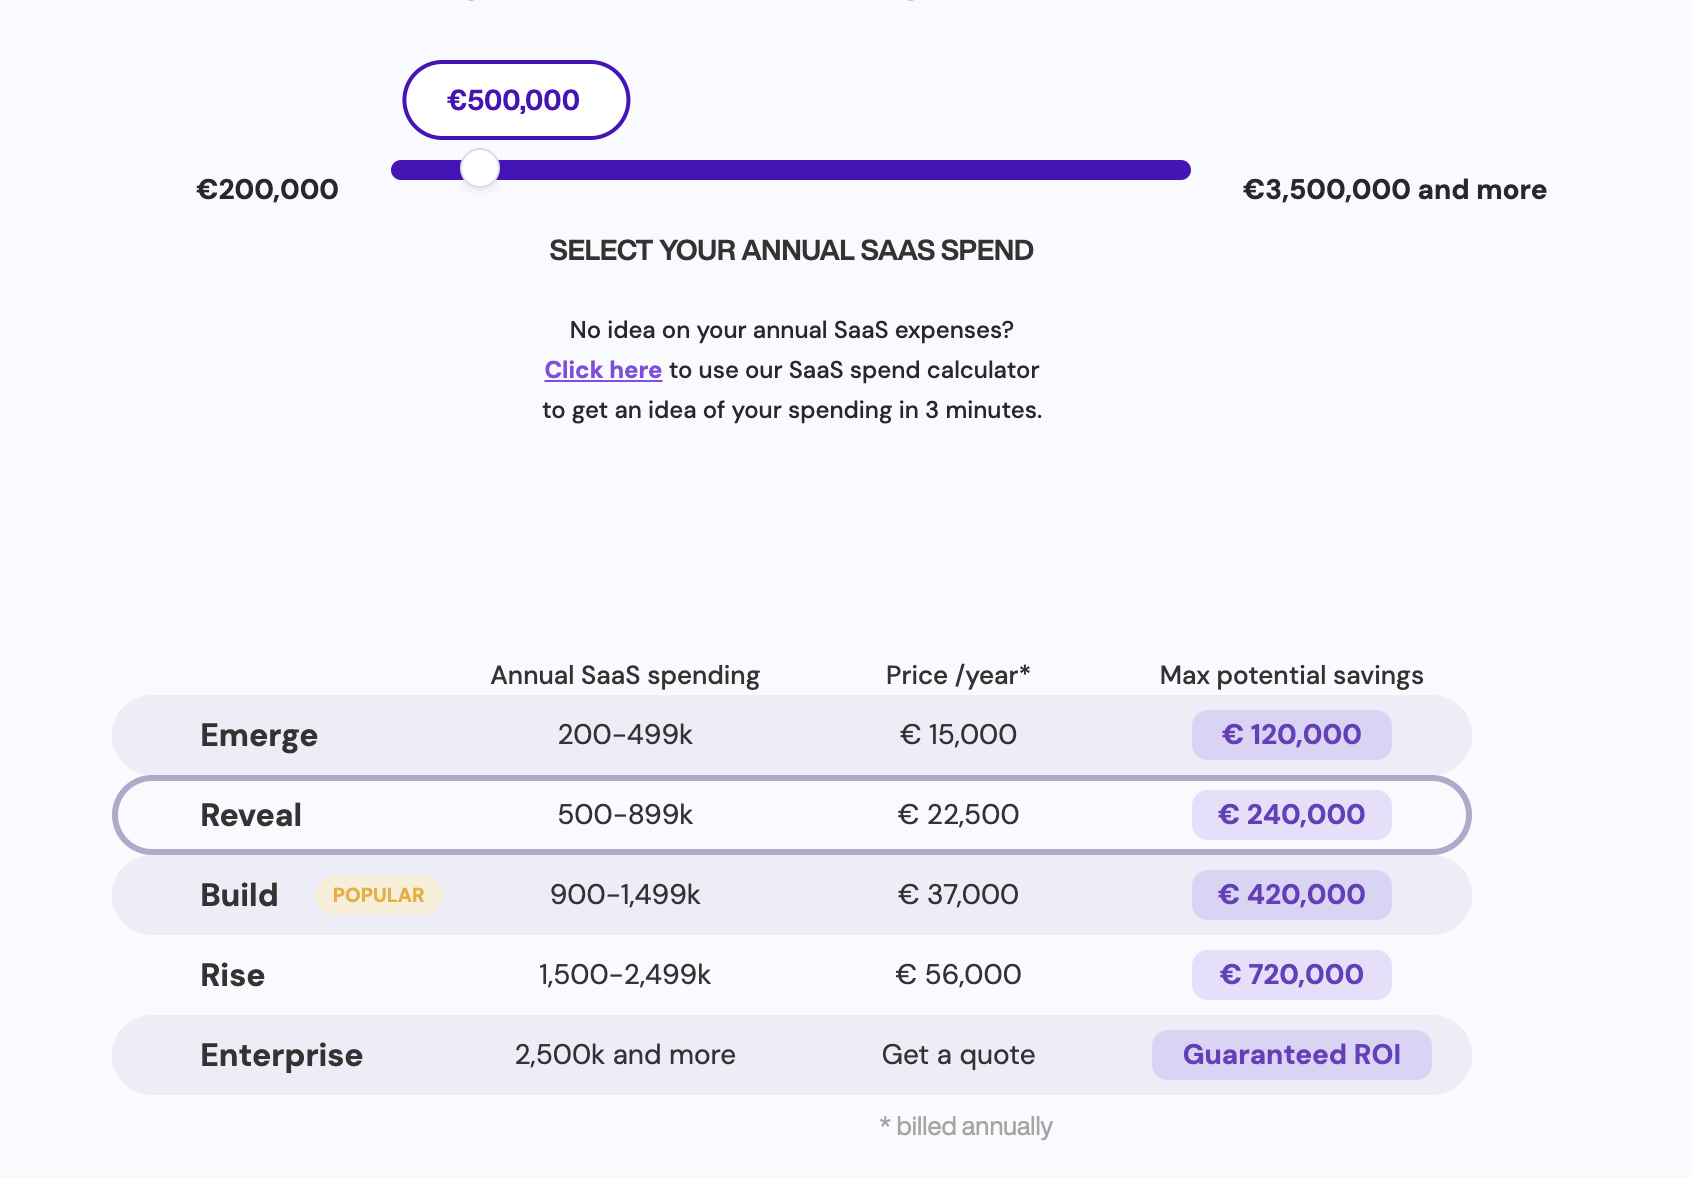Click the 'Price /year*' column header
The height and width of the screenshot is (1178, 1692).
[958, 676]
